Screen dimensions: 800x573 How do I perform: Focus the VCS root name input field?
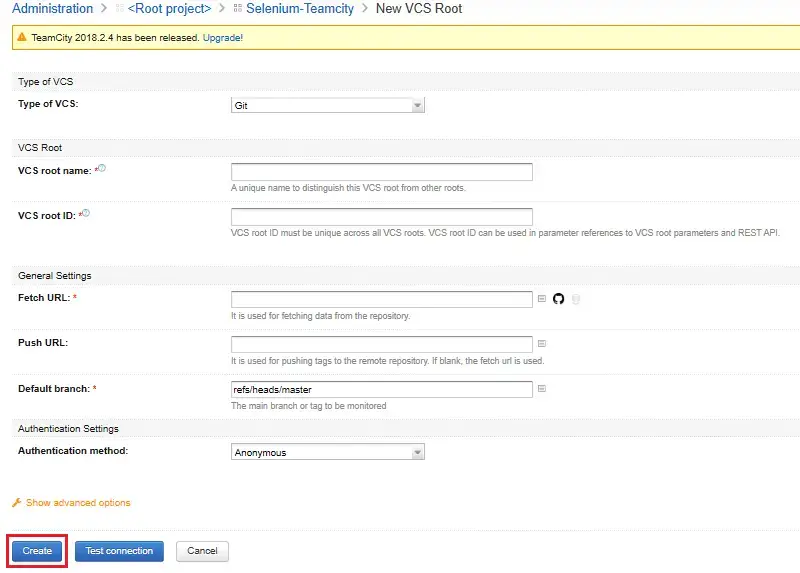pyautogui.click(x=382, y=172)
